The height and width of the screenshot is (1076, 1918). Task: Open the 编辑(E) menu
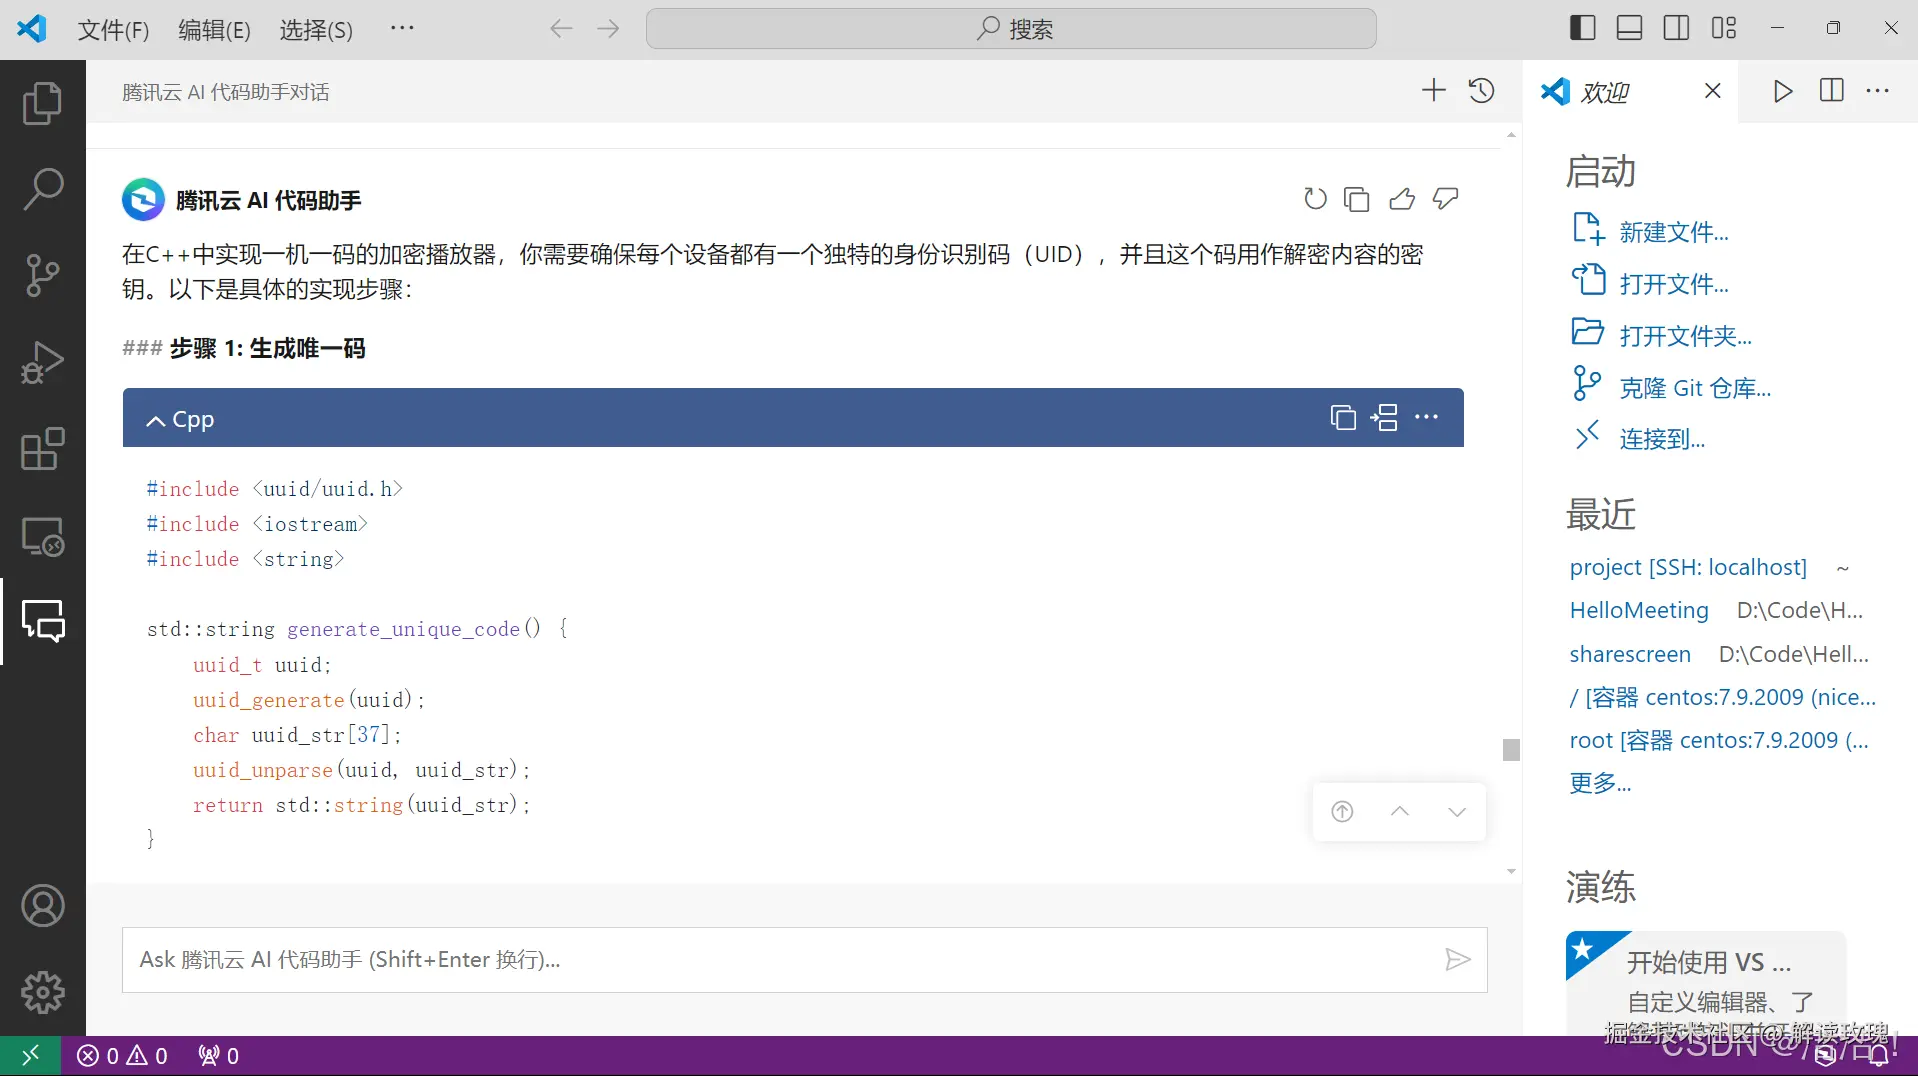(x=214, y=29)
